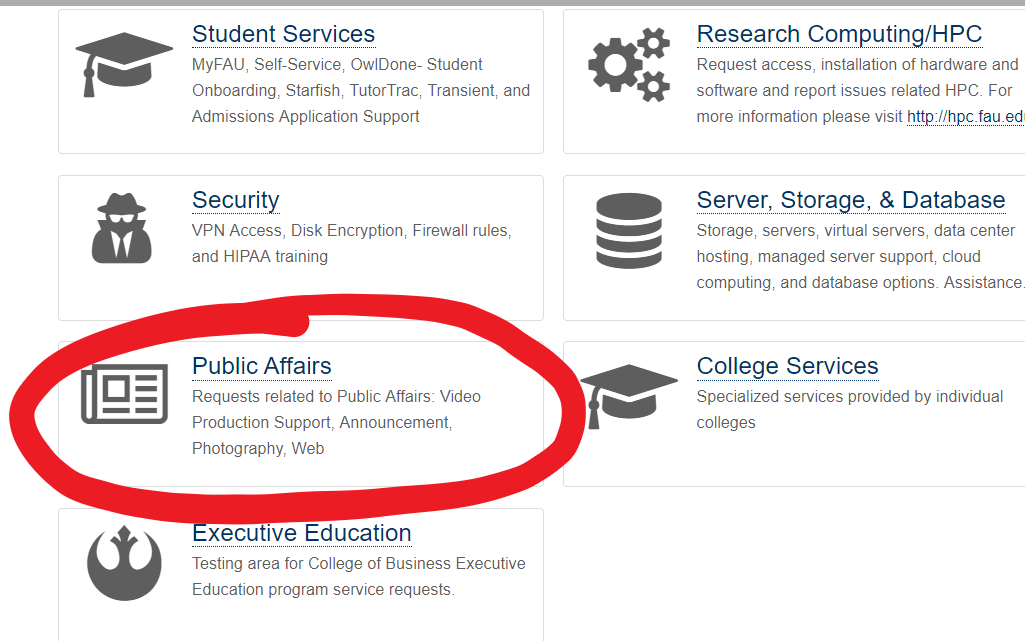Open the Research Computing/HPC link
The height and width of the screenshot is (641, 1025).
point(839,34)
